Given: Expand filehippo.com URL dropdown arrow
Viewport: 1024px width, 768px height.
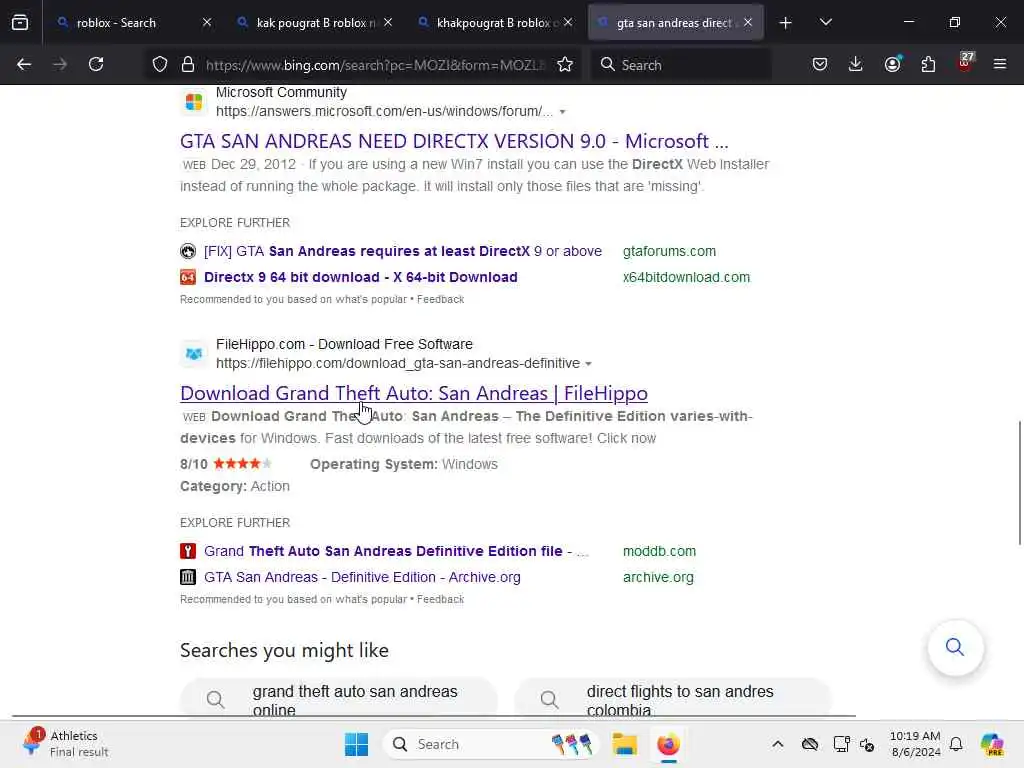Looking at the screenshot, I should coord(588,364).
